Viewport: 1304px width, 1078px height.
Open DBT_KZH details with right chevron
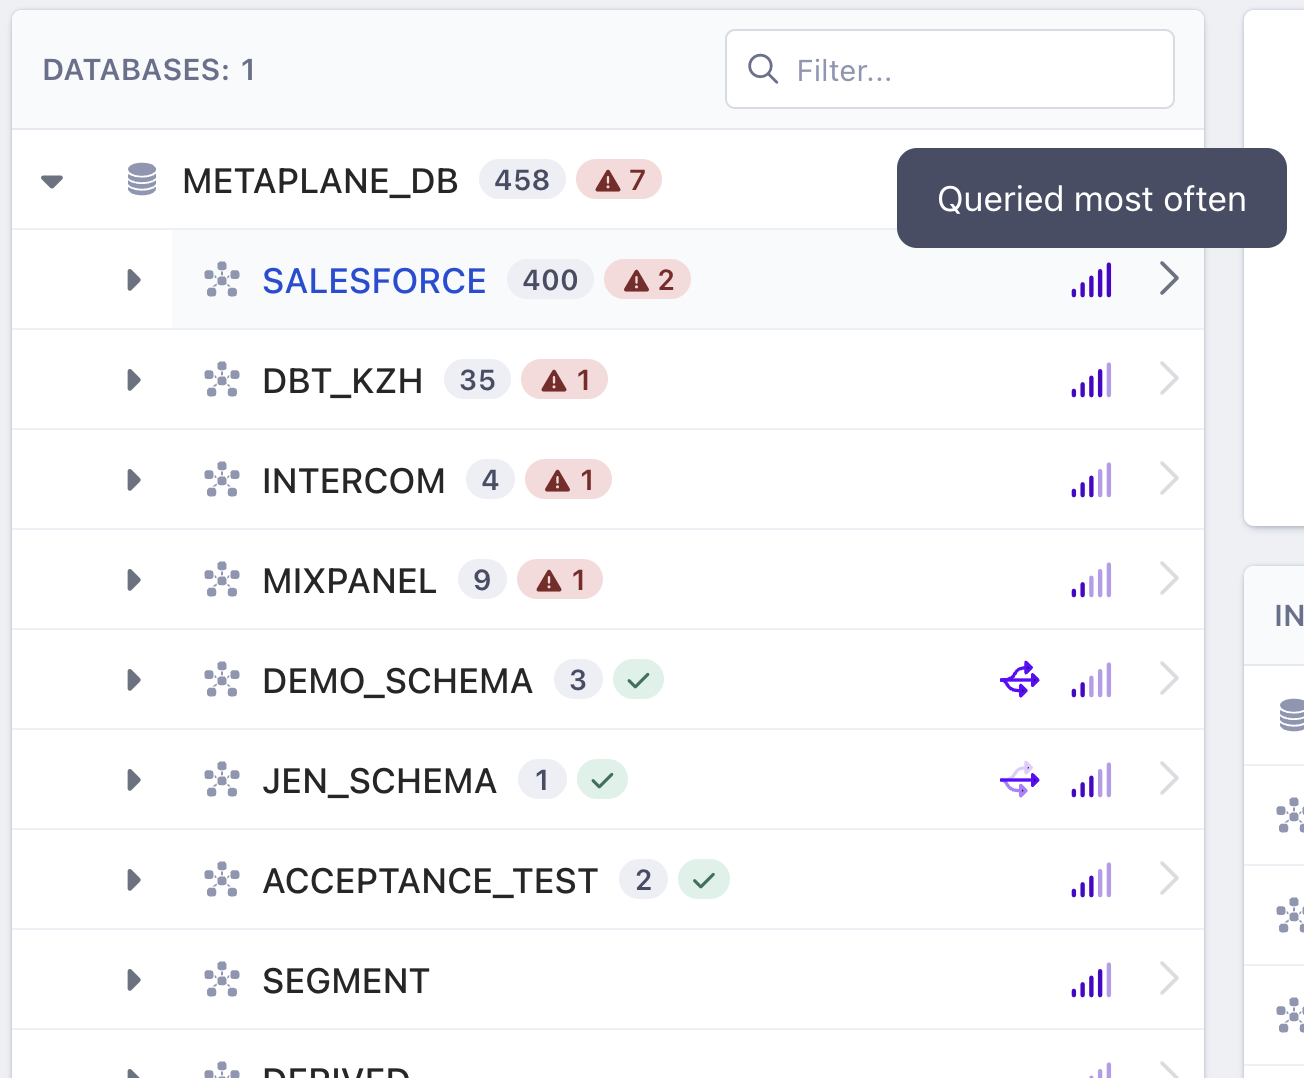[x=1169, y=379]
